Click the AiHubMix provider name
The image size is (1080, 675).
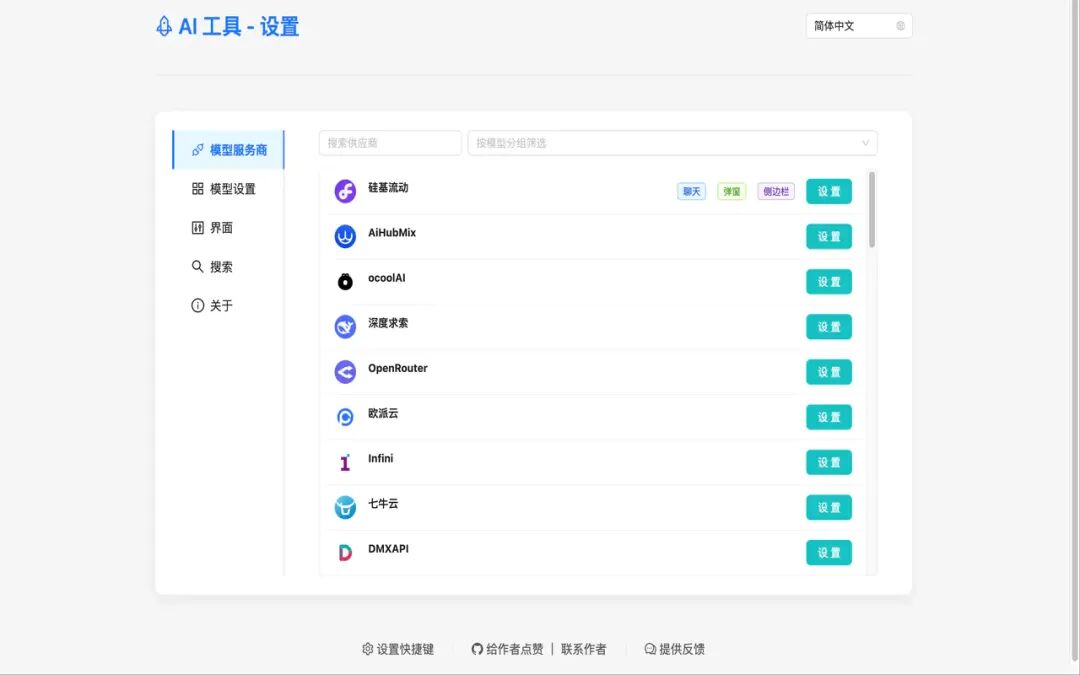[392, 233]
